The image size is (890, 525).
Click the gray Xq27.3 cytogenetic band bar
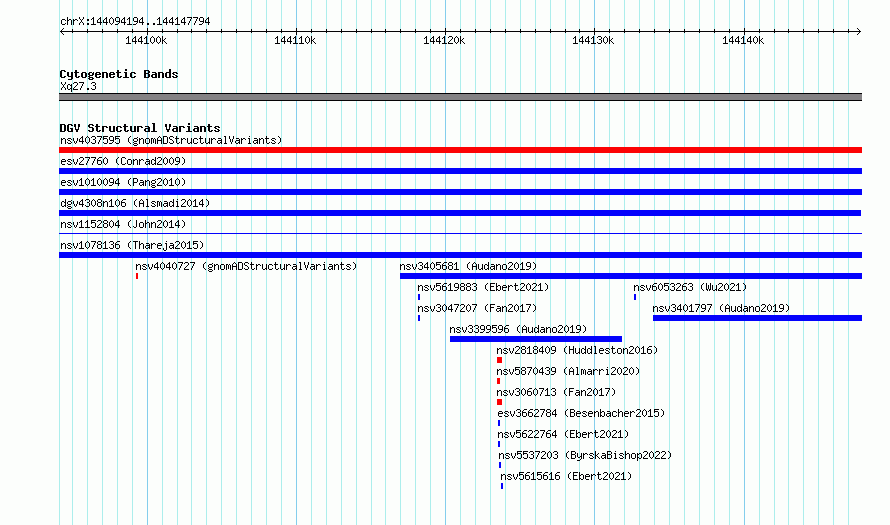[x=460, y=97]
